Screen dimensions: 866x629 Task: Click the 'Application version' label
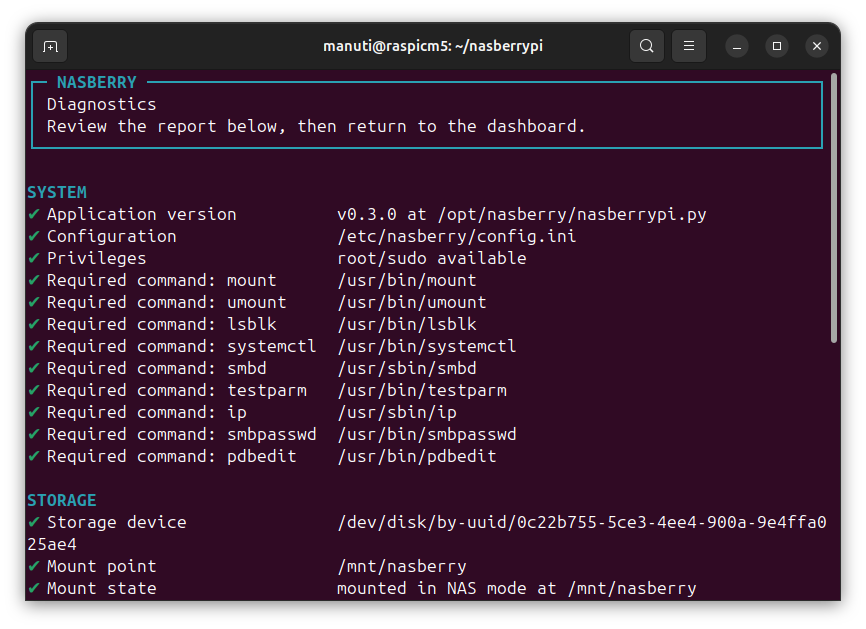pos(142,214)
